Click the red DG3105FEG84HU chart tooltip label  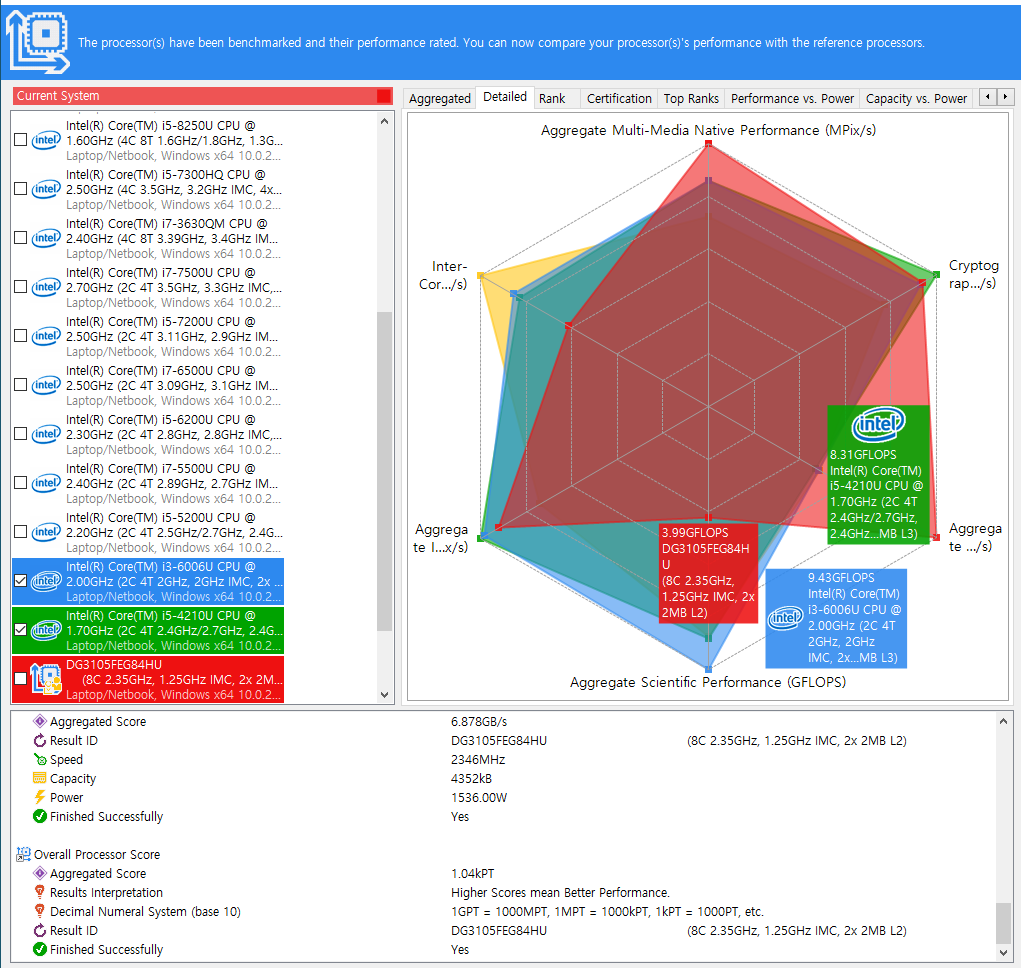pyautogui.click(x=707, y=572)
